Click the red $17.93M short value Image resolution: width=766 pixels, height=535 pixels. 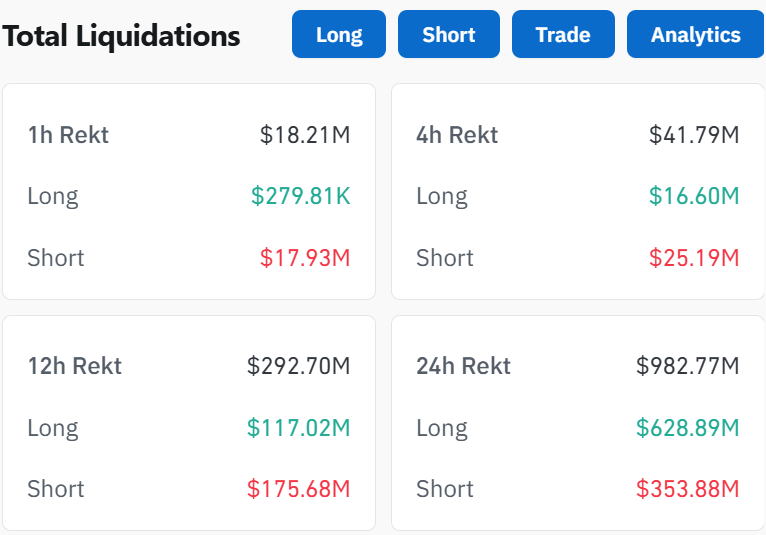tap(305, 258)
